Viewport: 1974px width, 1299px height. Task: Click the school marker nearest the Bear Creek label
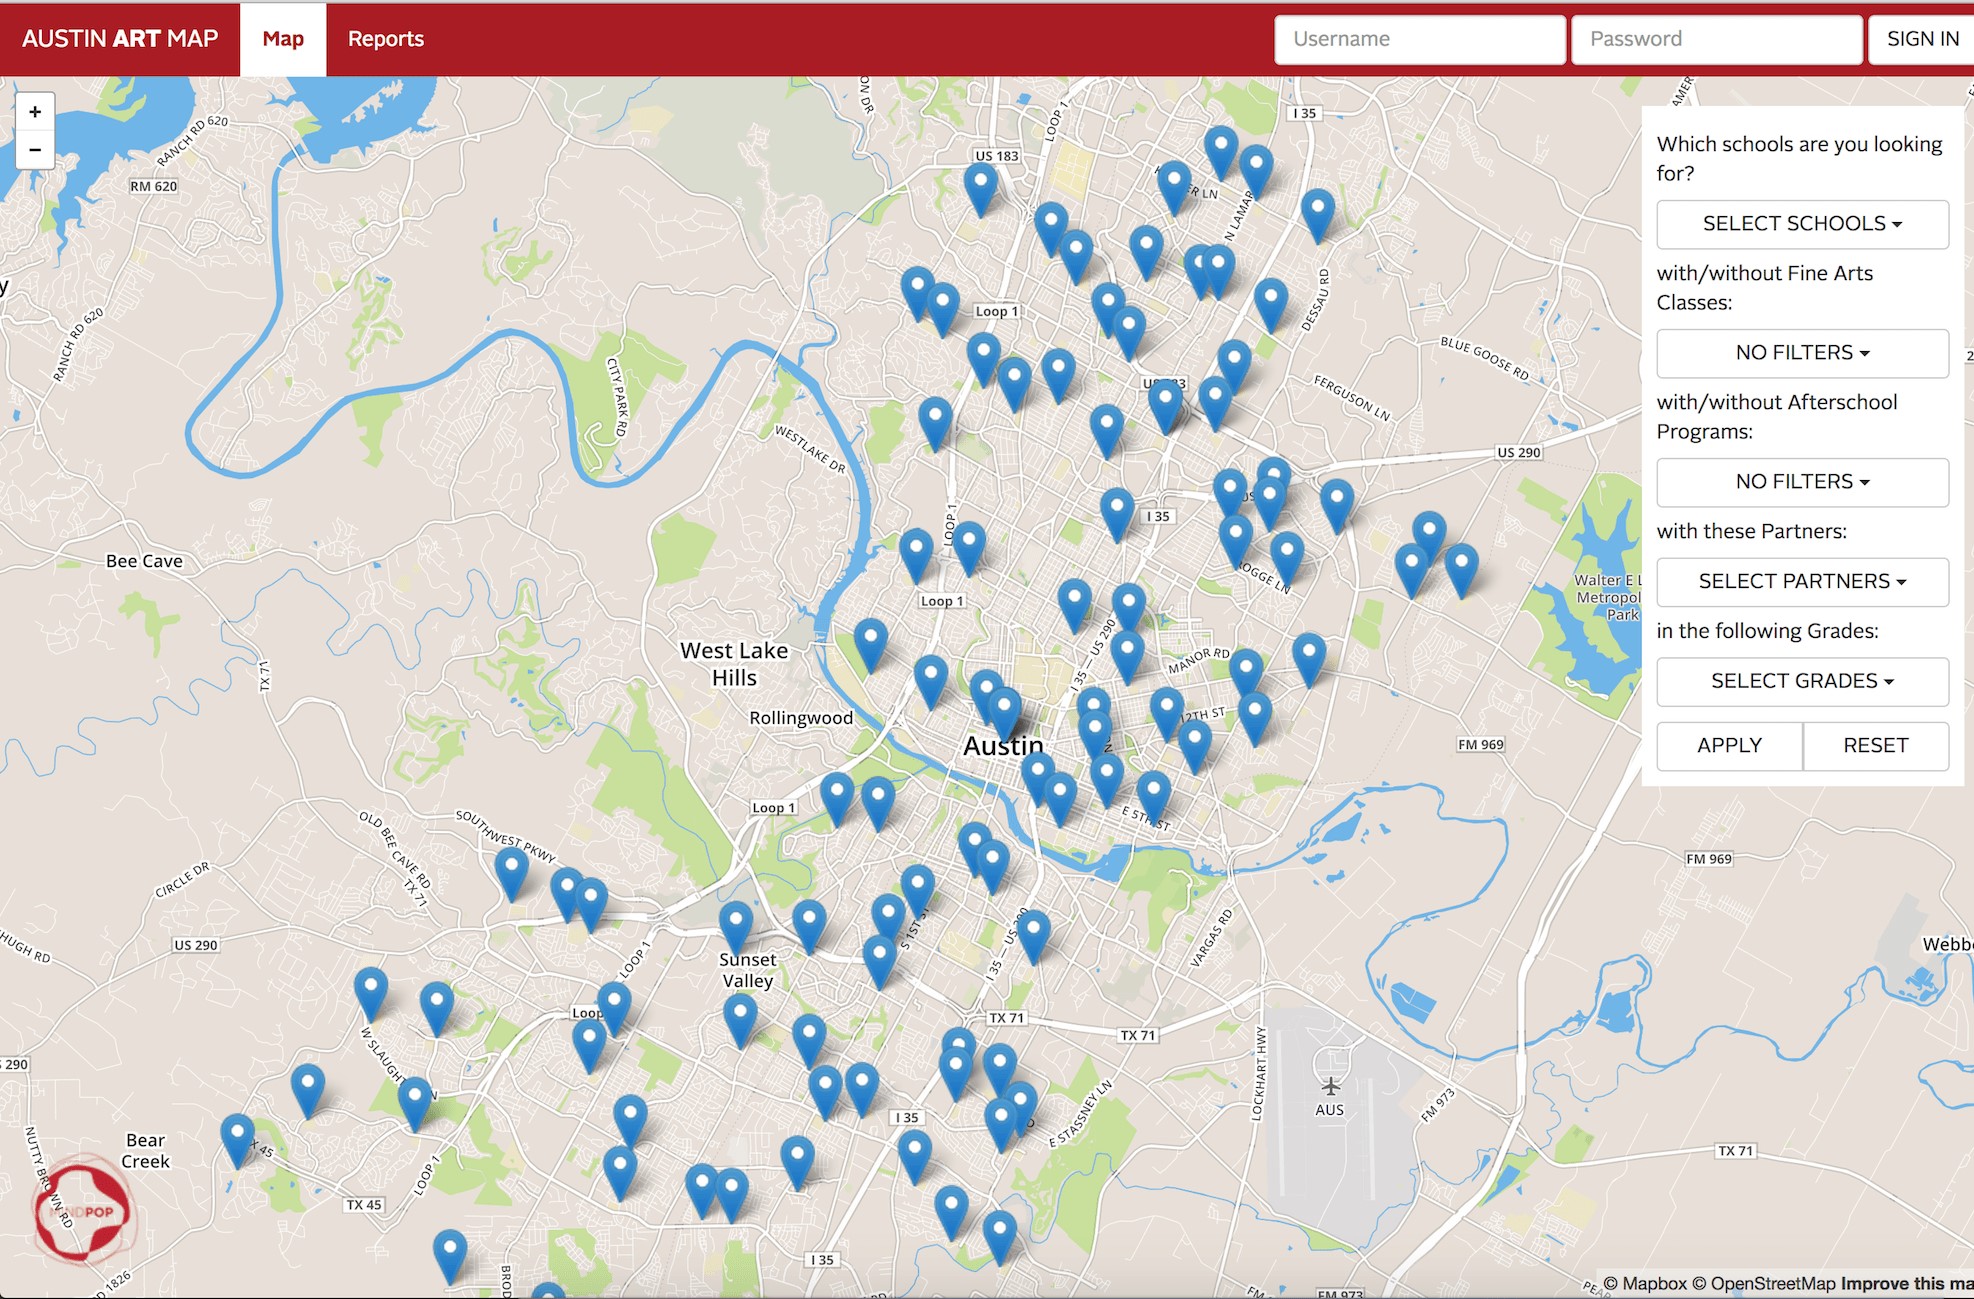pyautogui.click(x=237, y=1136)
